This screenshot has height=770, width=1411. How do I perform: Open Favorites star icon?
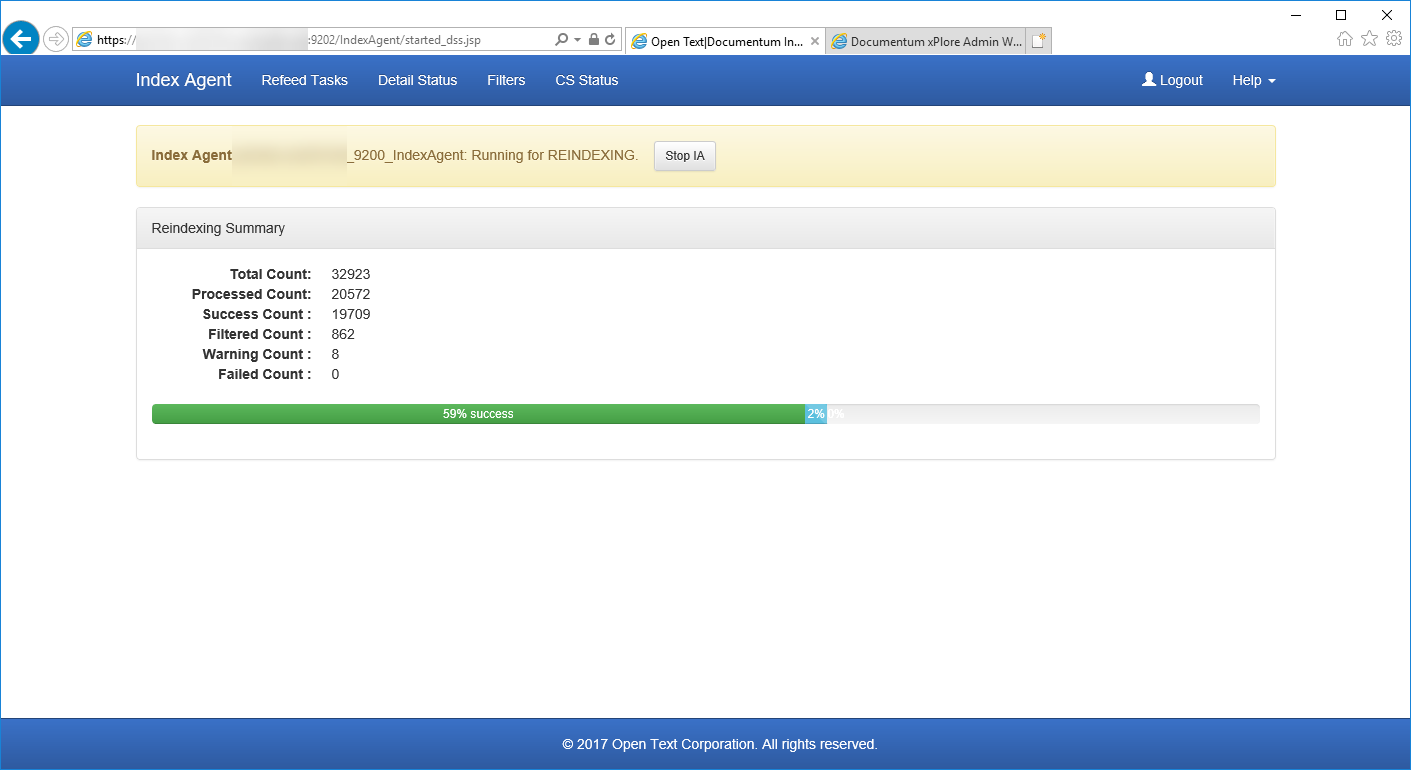point(1369,39)
